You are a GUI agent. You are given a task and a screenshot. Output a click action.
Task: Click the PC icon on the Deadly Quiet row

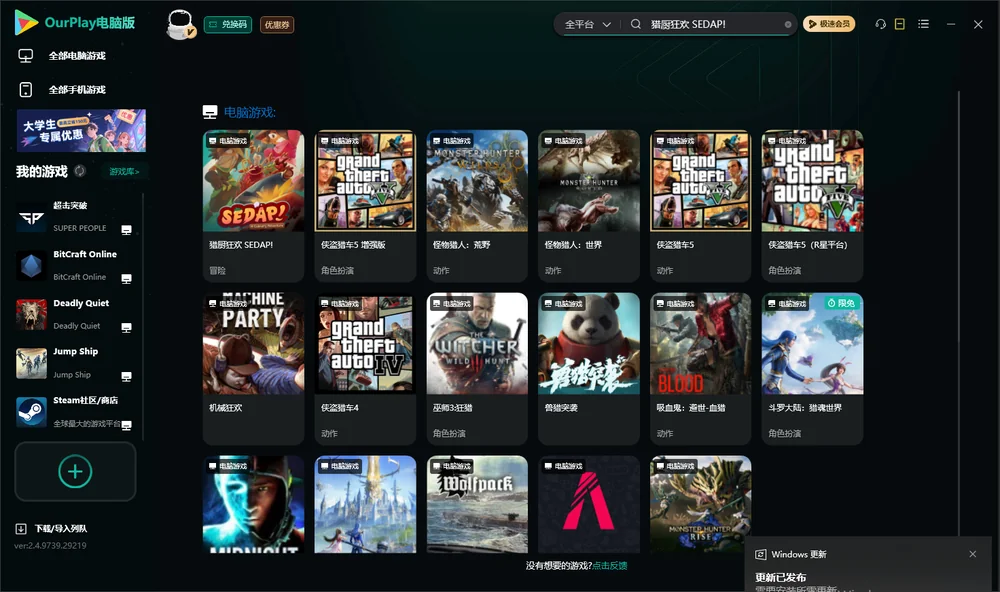(x=126, y=327)
